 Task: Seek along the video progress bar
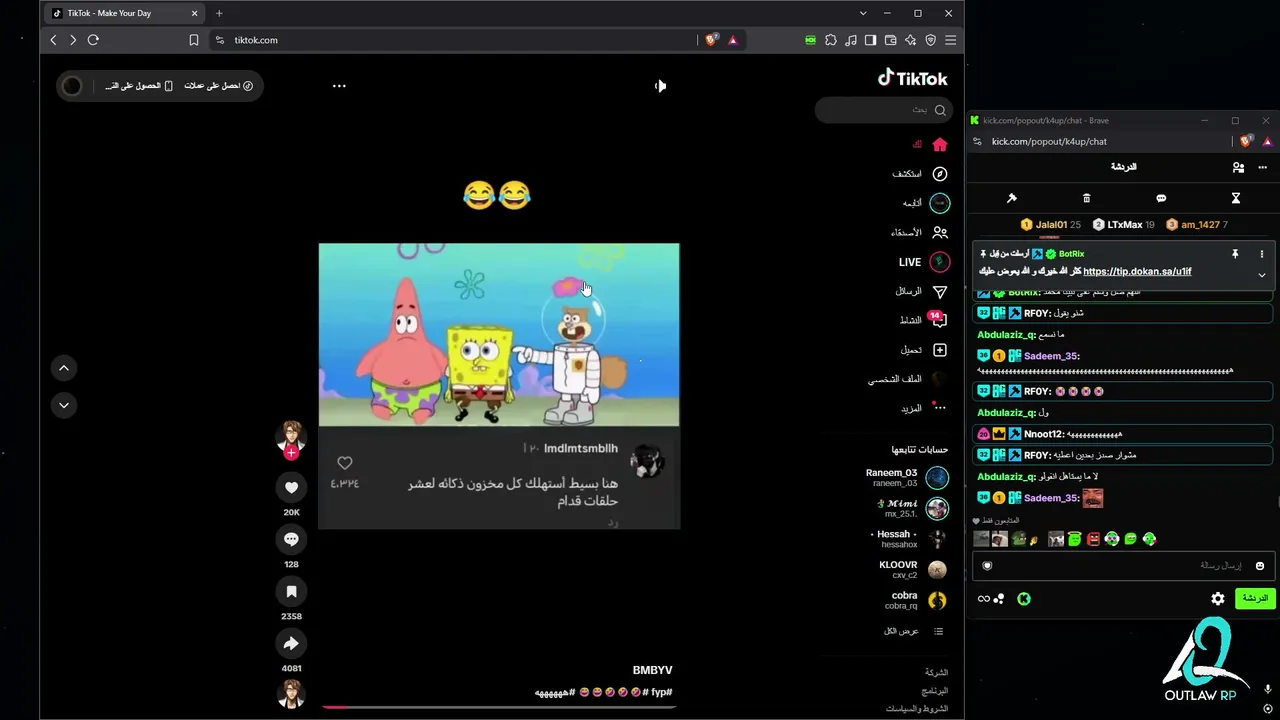point(499,707)
